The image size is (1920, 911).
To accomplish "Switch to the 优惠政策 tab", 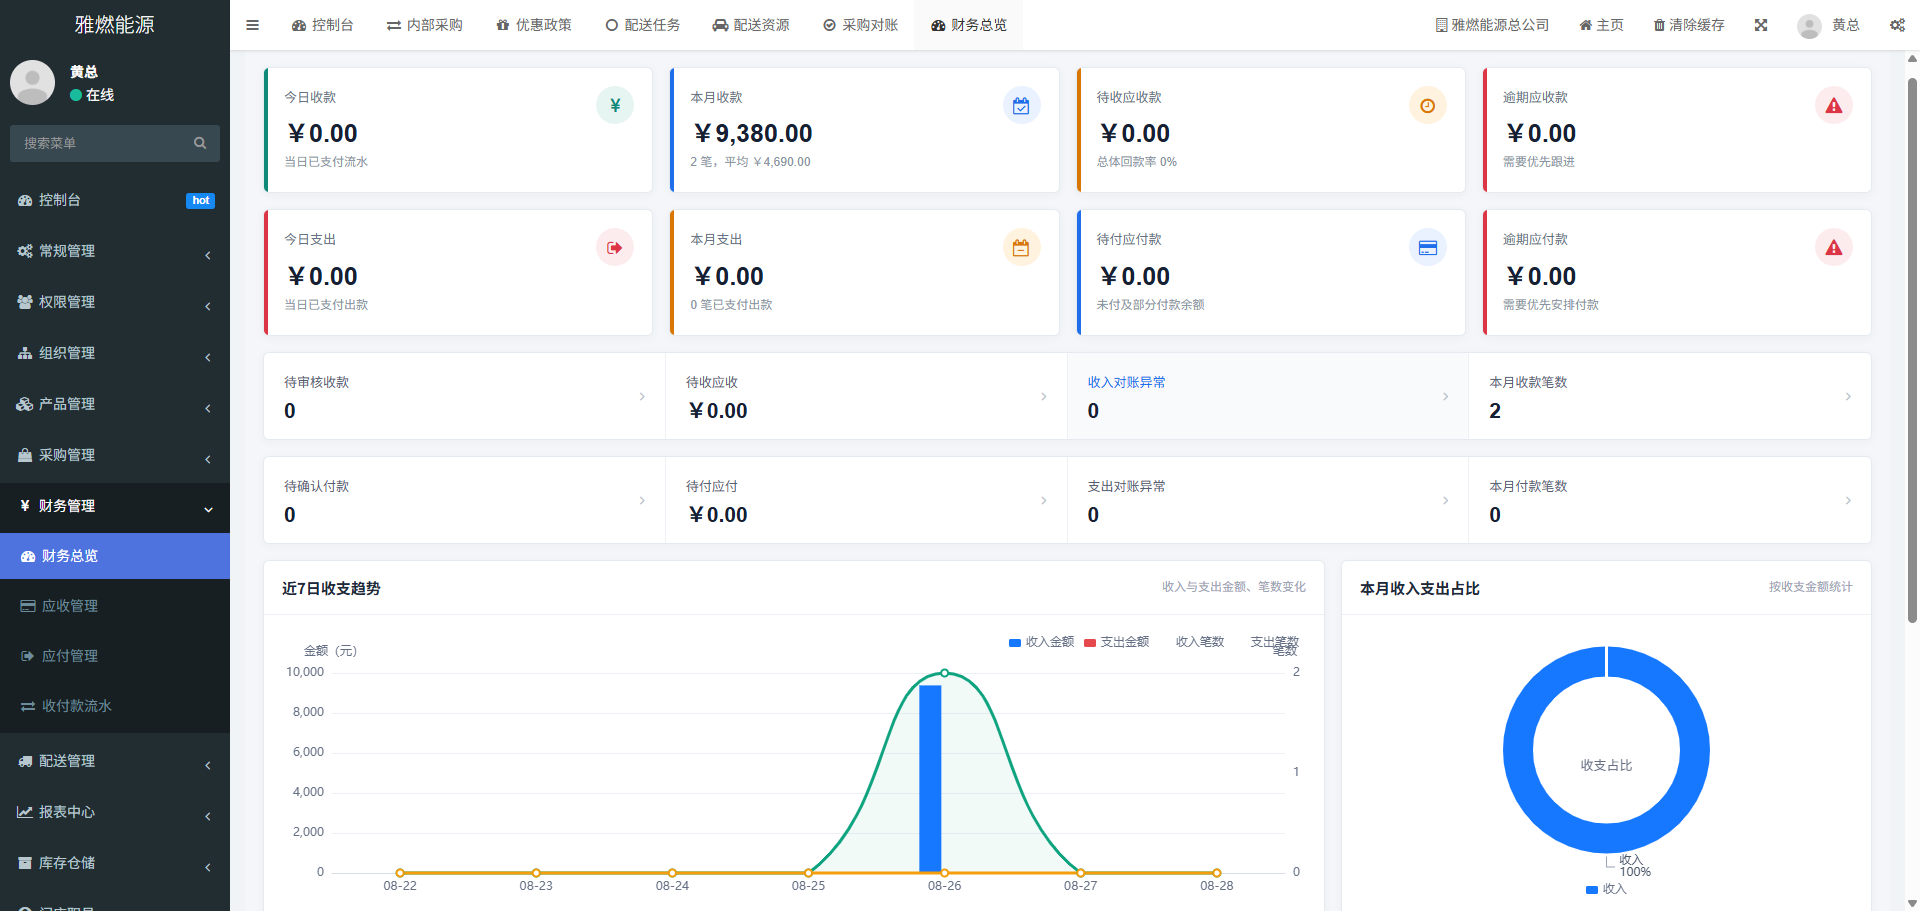I will 534,25.
